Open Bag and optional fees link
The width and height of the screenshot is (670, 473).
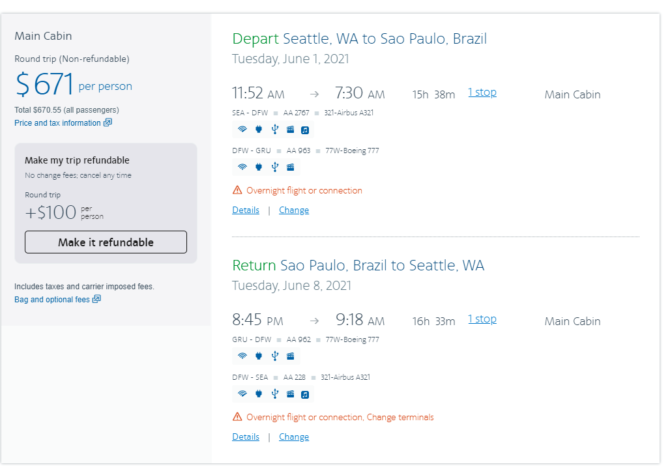coord(52,300)
